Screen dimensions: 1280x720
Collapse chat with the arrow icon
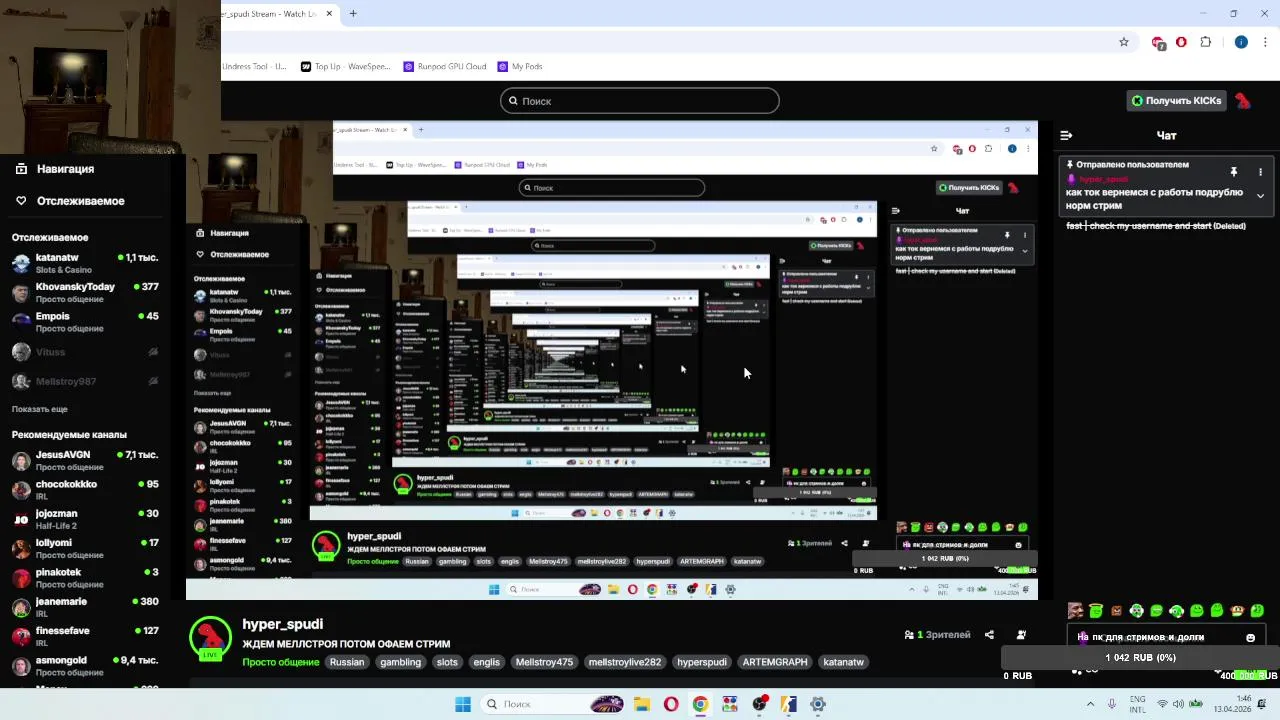[1066, 135]
